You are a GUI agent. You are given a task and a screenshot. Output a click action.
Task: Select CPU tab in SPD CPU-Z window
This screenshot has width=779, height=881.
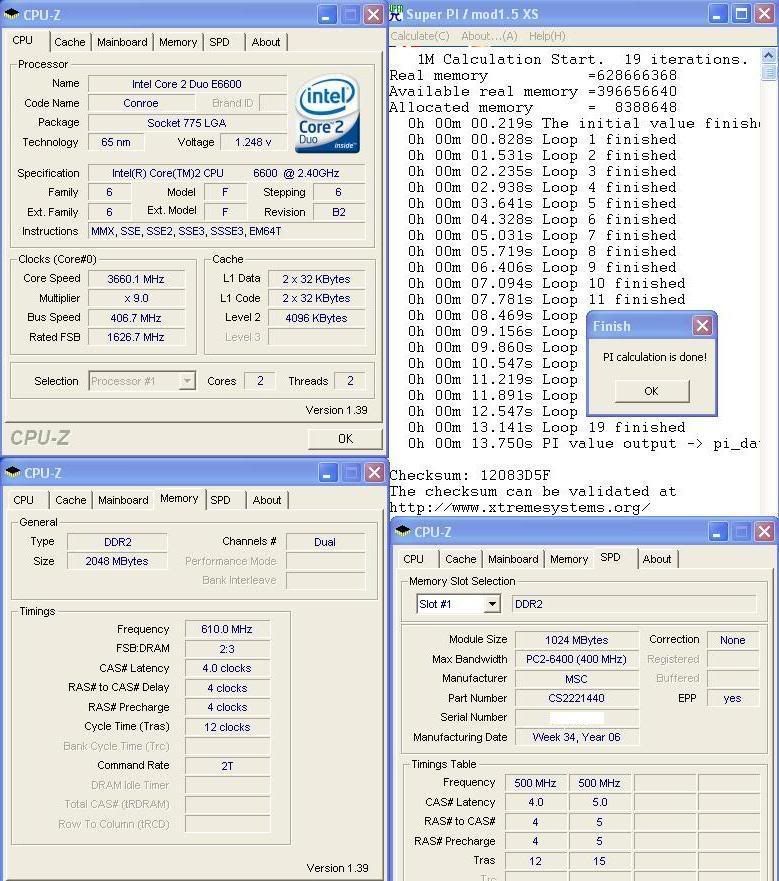click(x=414, y=559)
